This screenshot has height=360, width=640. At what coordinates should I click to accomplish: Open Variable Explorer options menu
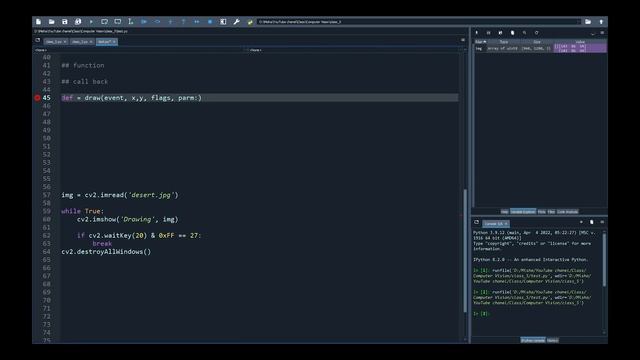pyautogui.click(x=602, y=33)
